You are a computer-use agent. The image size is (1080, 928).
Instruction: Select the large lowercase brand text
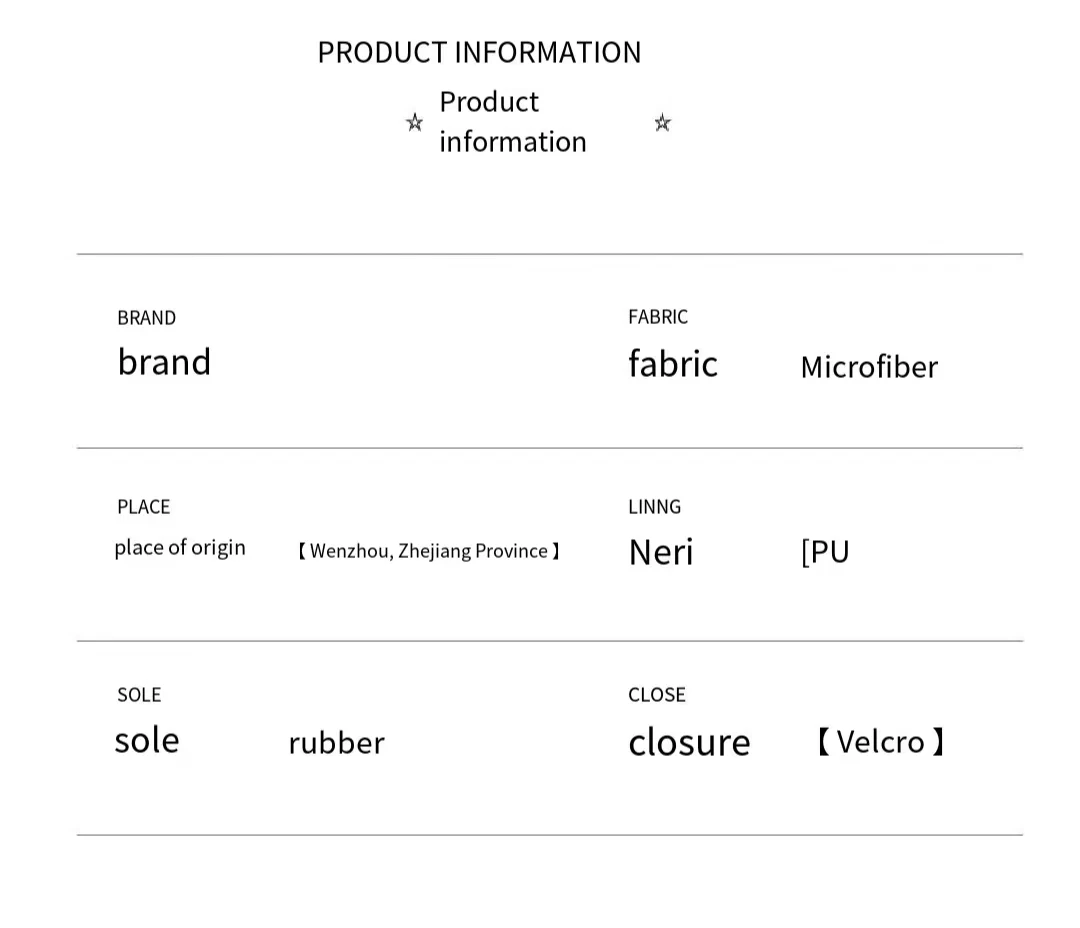164,362
